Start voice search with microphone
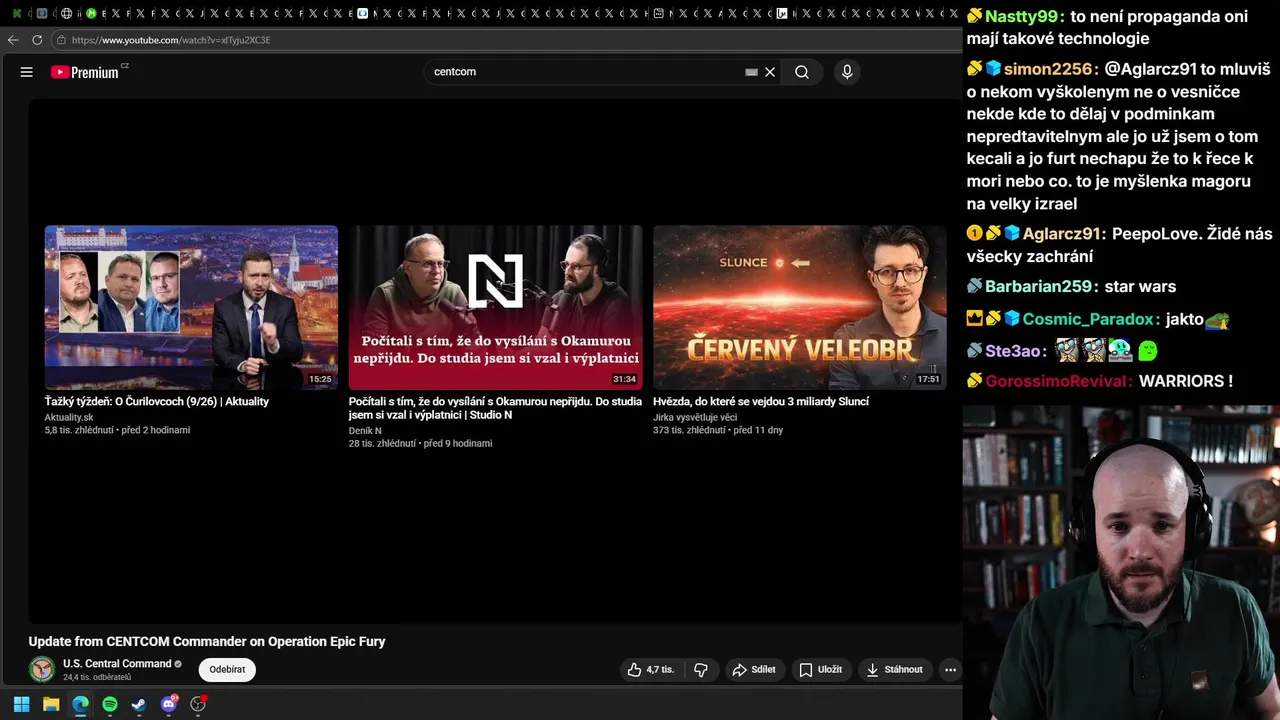The height and width of the screenshot is (720, 1280). (x=847, y=72)
